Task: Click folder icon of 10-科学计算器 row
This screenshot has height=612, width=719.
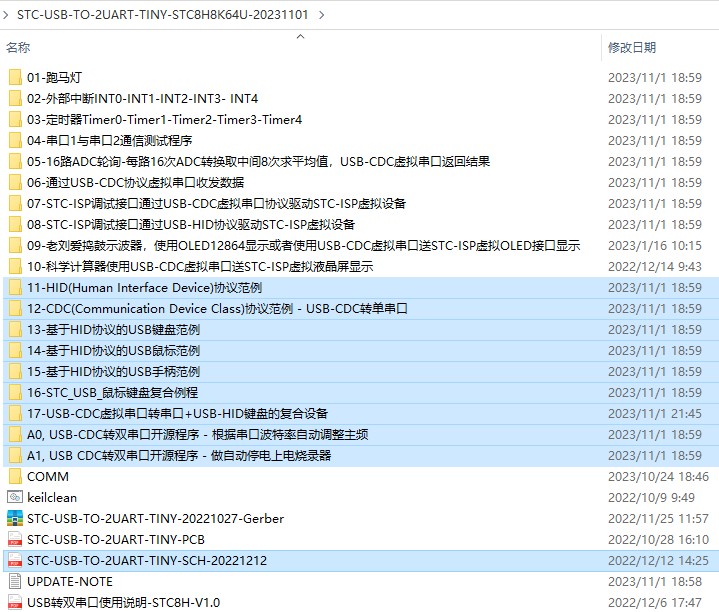Action: coord(15,266)
